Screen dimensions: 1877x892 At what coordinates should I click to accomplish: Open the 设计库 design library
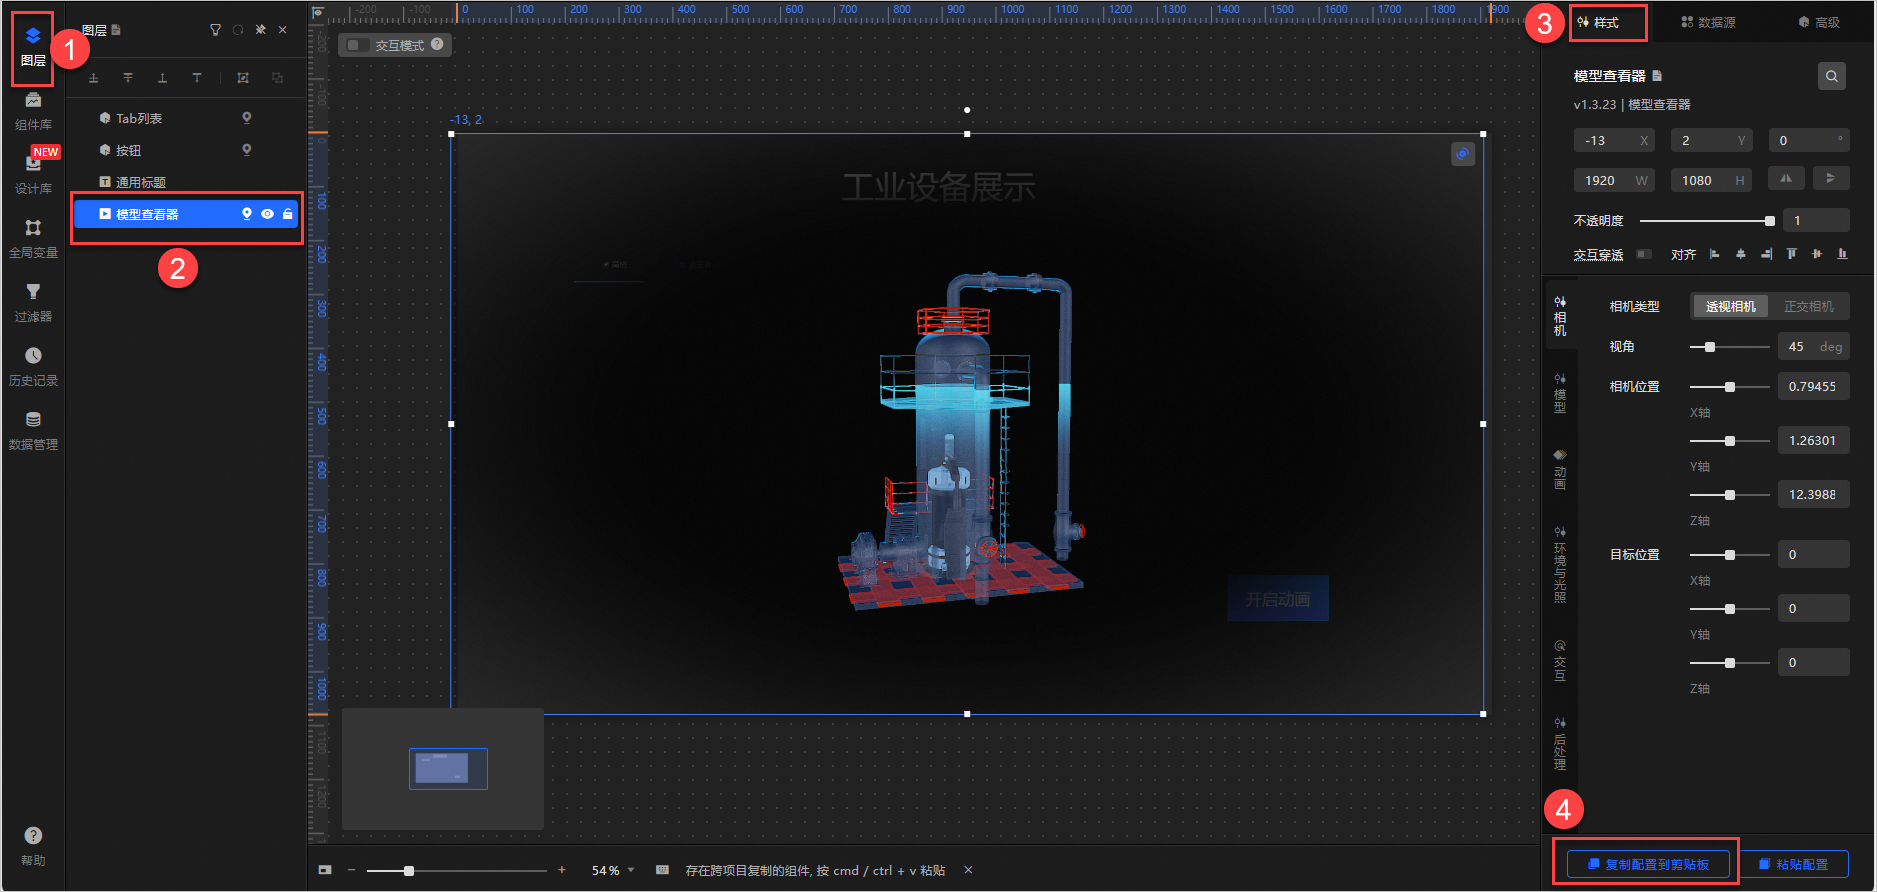coord(33,175)
